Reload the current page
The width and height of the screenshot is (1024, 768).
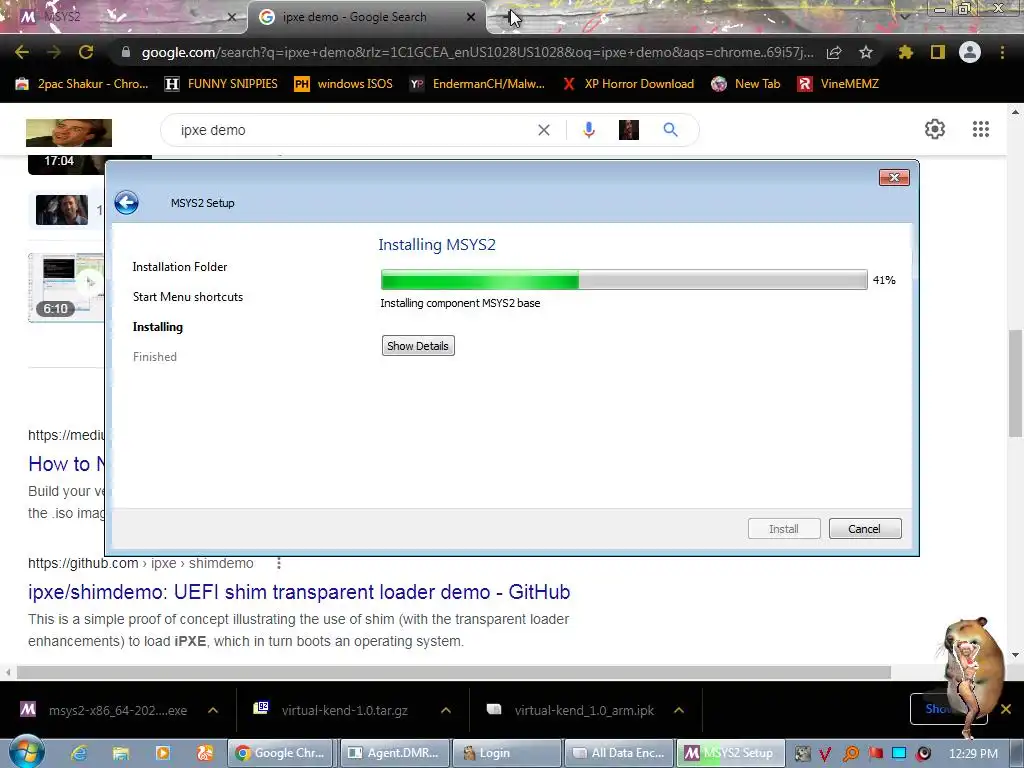86,52
